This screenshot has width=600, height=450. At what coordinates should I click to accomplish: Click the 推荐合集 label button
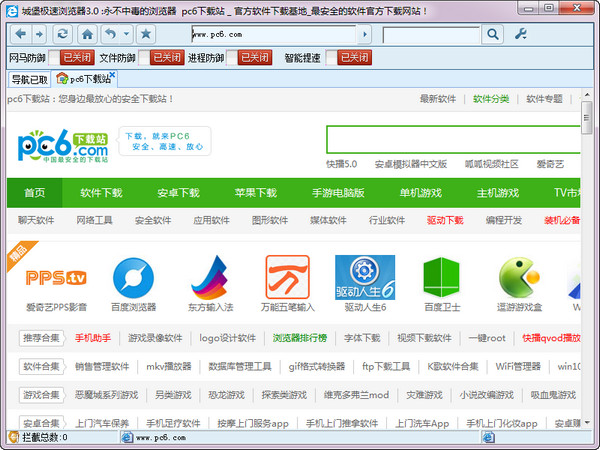point(41,338)
